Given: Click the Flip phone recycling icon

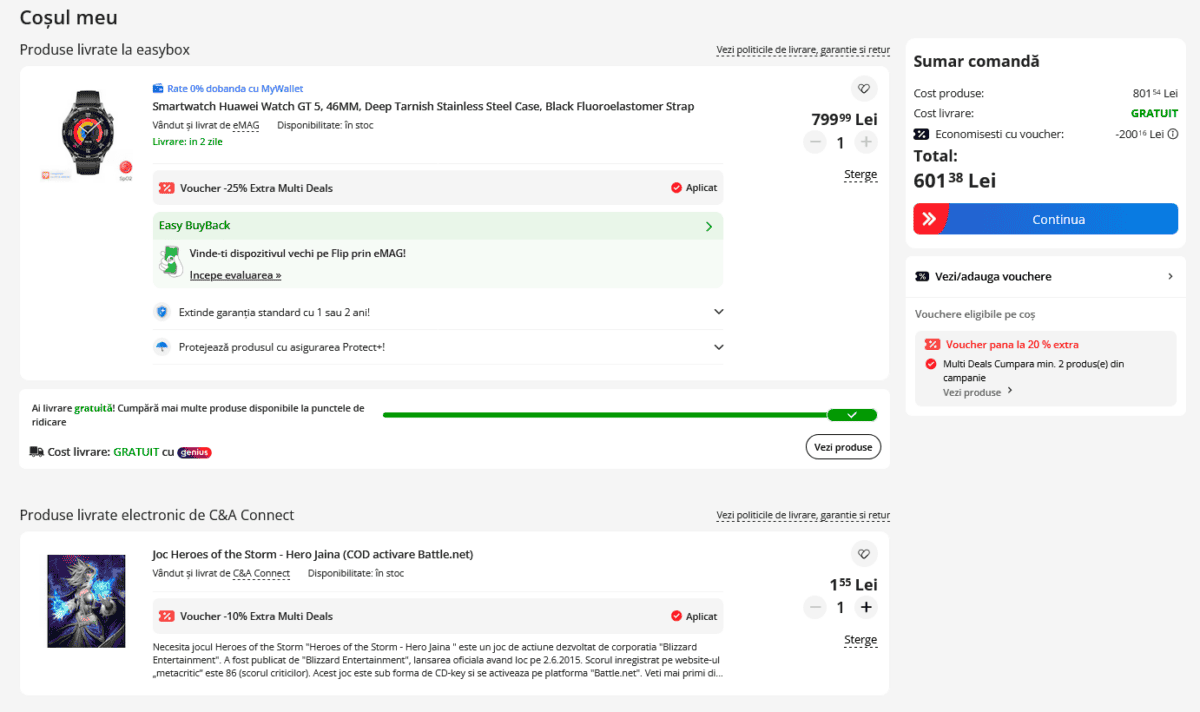Looking at the screenshot, I should click(171, 261).
